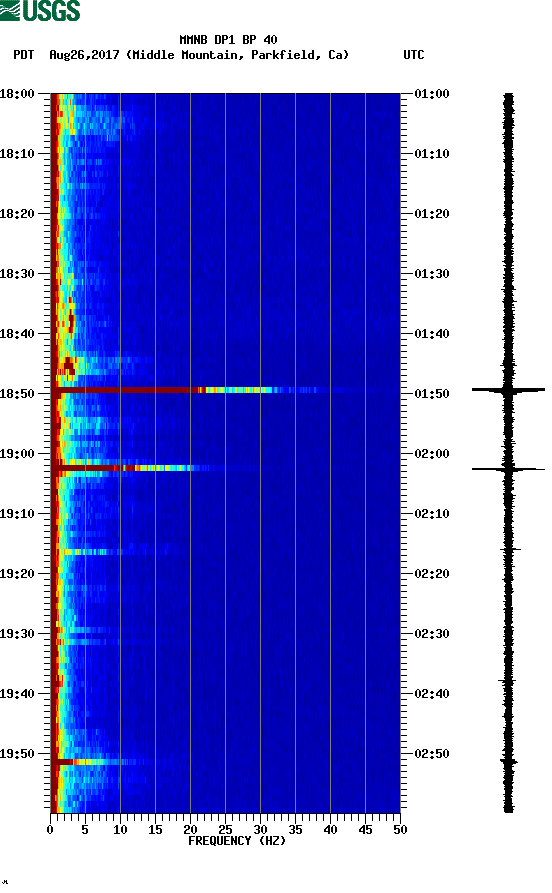Click the 'UTC' timezone label
Image resolution: width=552 pixels, height=893 pixels.
[414, 55]
